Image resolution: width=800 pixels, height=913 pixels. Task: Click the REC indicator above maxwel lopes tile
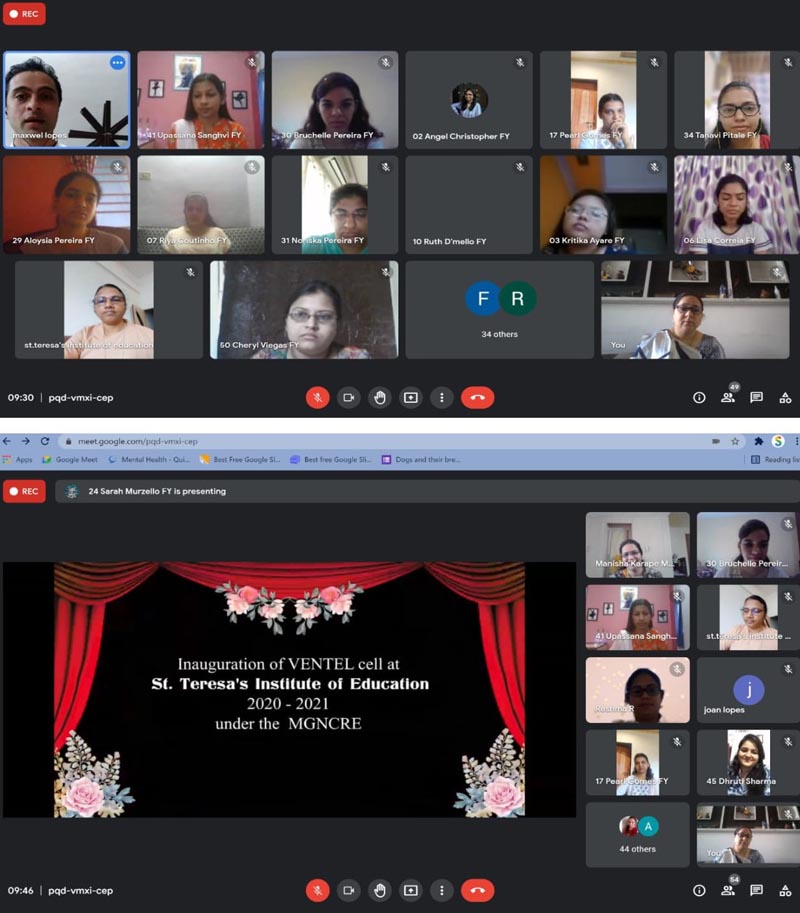tap(24, 14)
